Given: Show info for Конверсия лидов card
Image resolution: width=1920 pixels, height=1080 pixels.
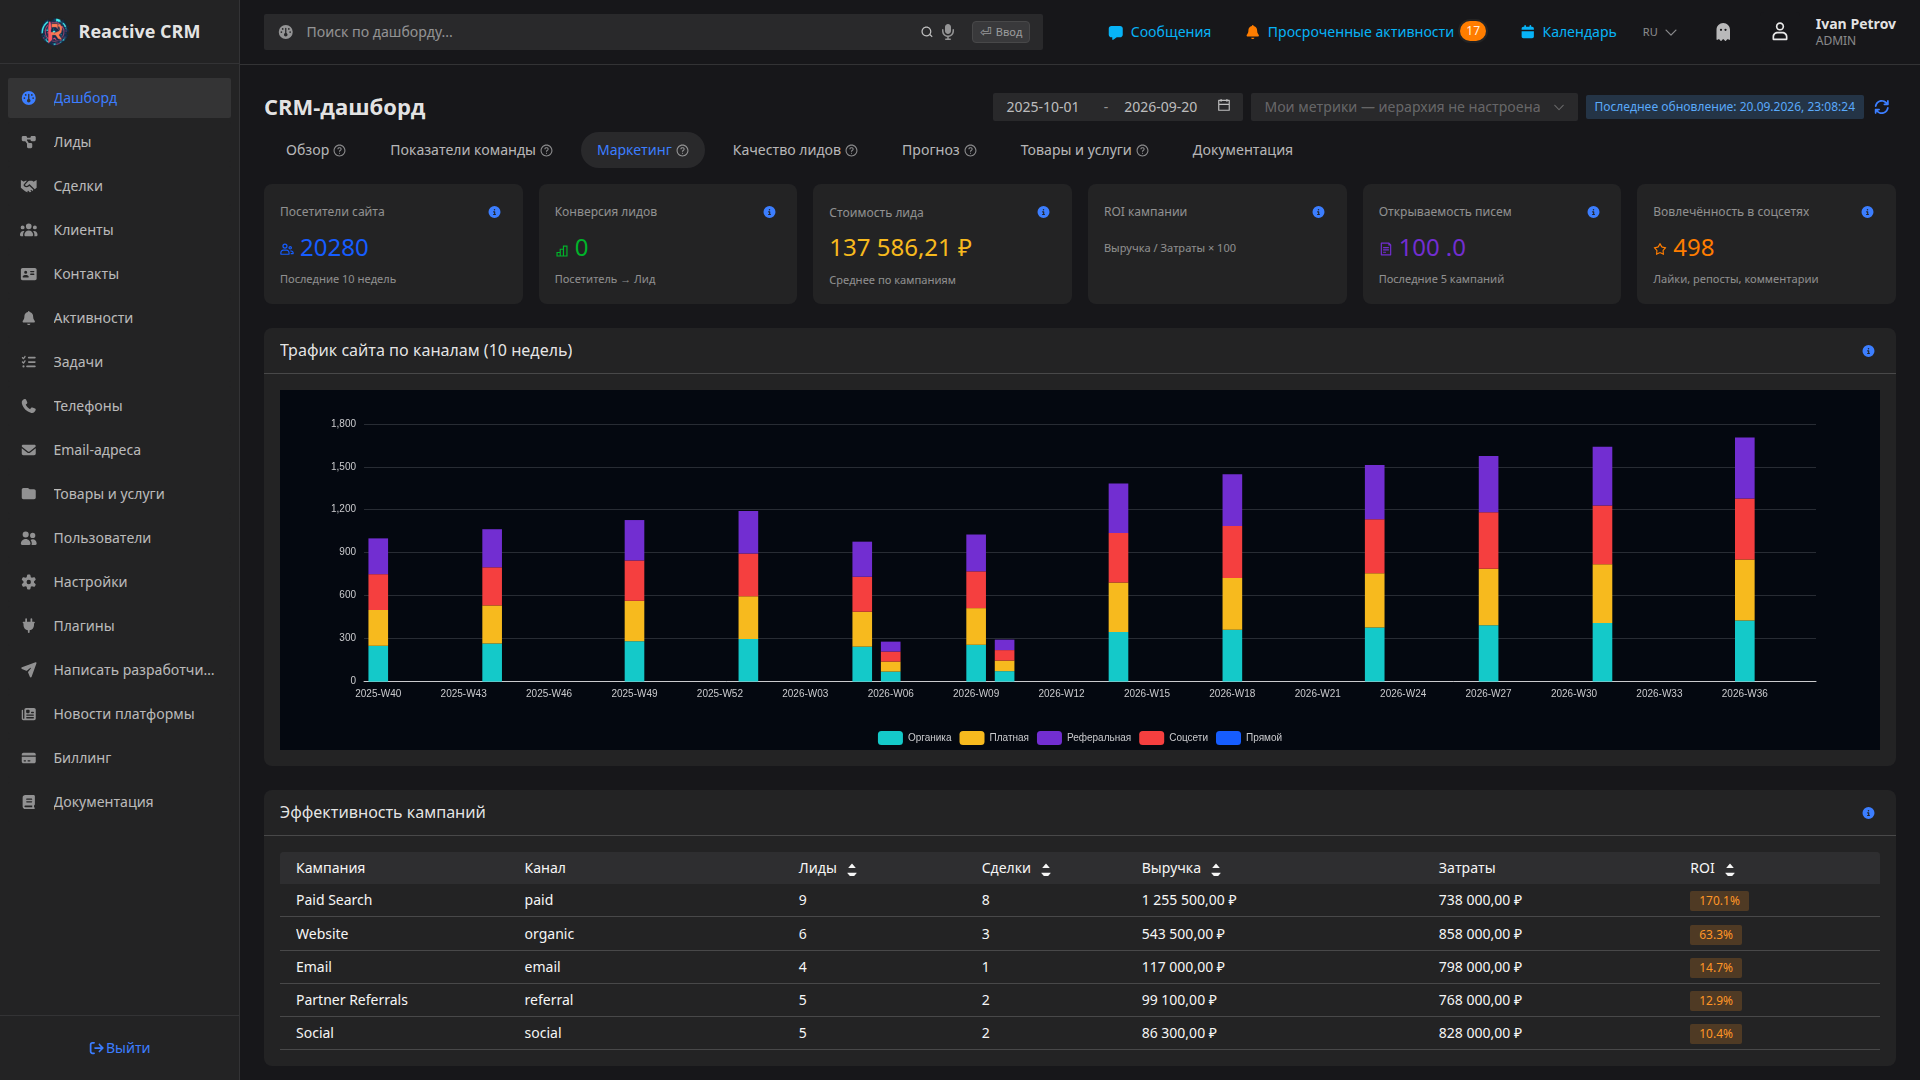Looking at the screenshot, I should pyautogui.click(x=769, y=212).
